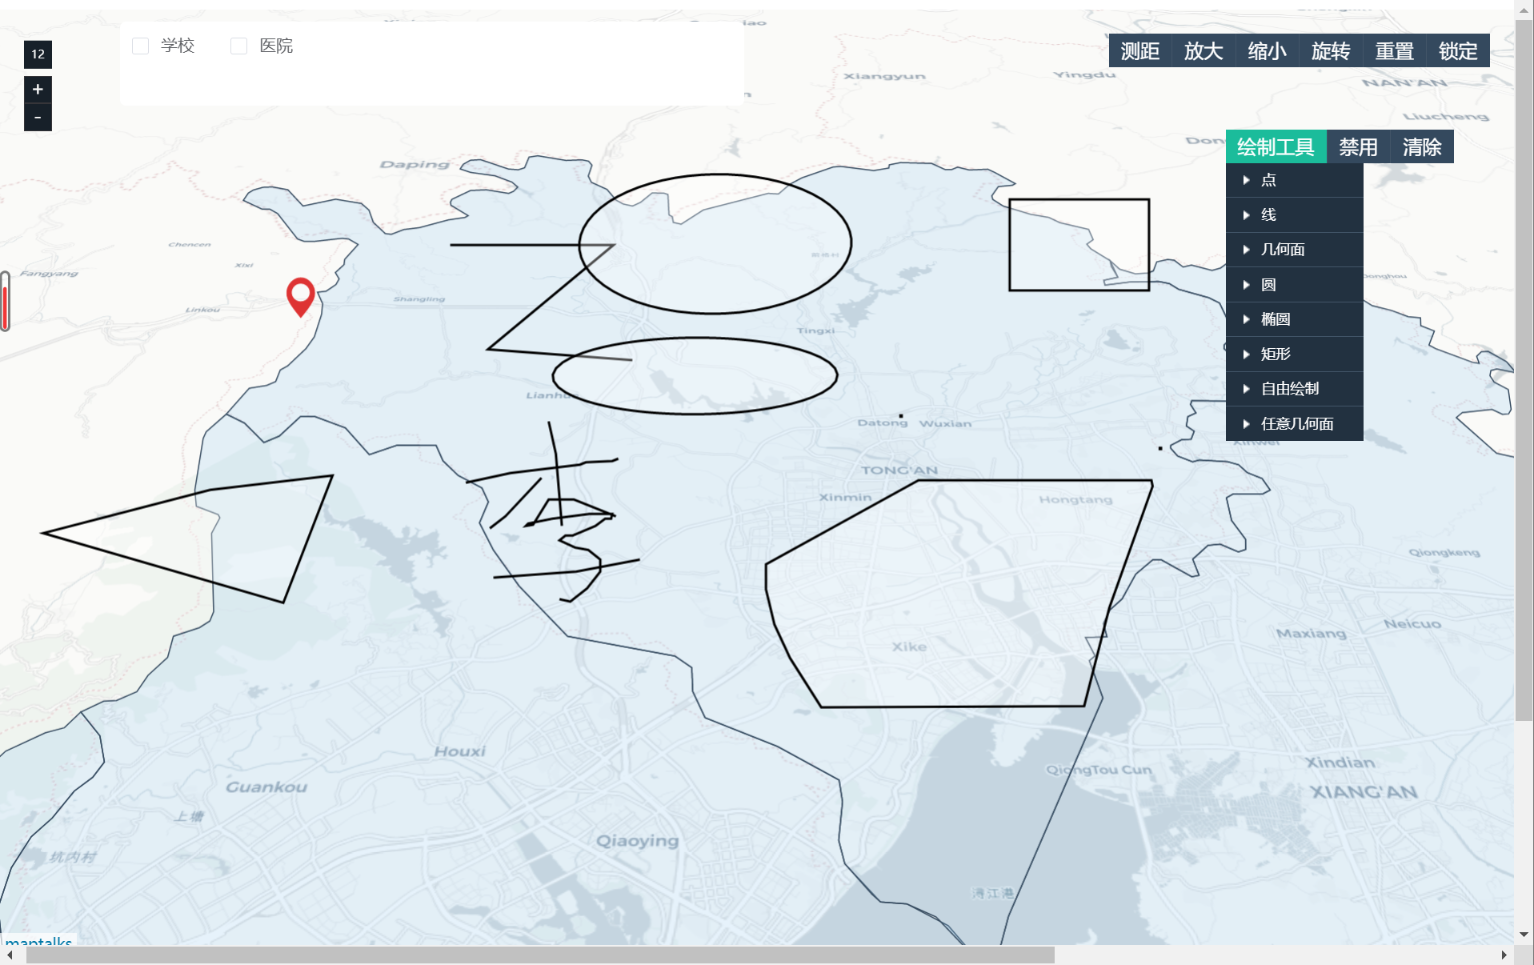Select 任意几何面 in the drawing tools menu
Viewport: 1534px width, 965px height.
[1294, 424]
